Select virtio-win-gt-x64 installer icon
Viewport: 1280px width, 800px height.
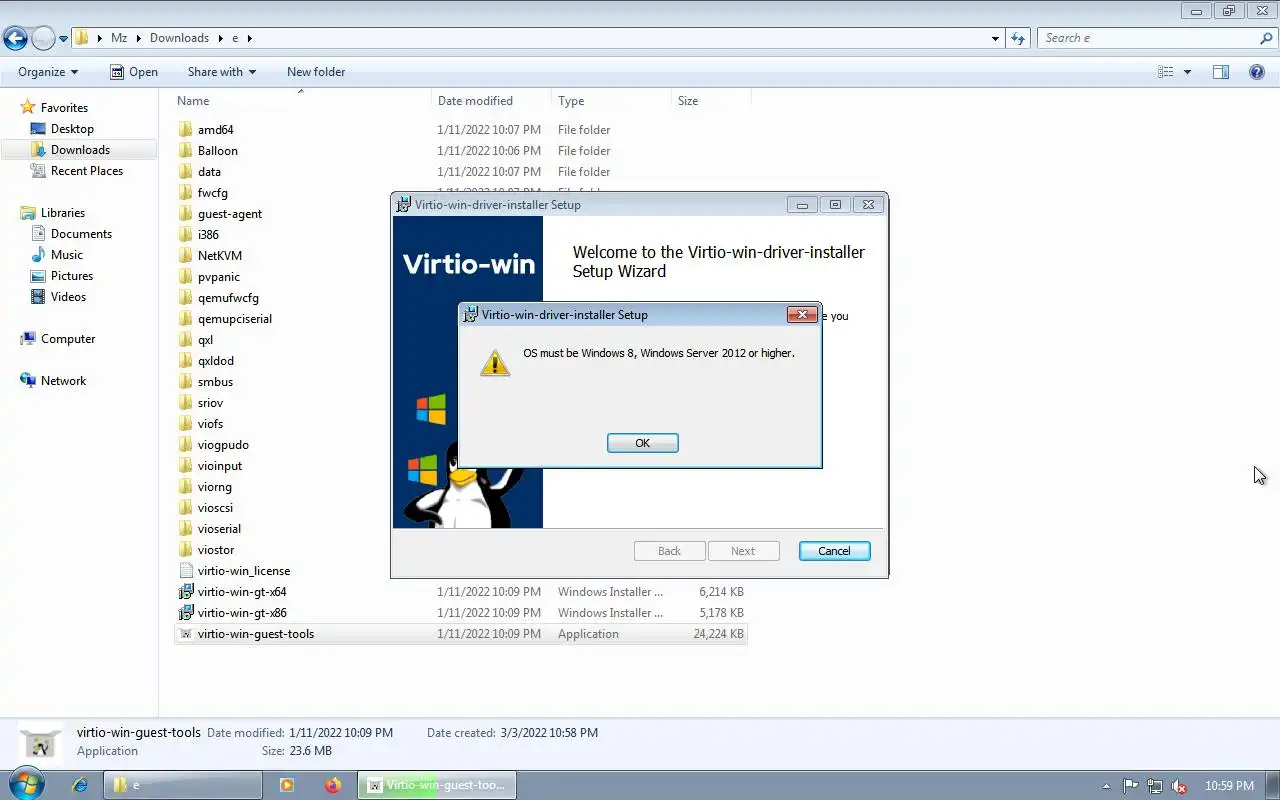185,592
